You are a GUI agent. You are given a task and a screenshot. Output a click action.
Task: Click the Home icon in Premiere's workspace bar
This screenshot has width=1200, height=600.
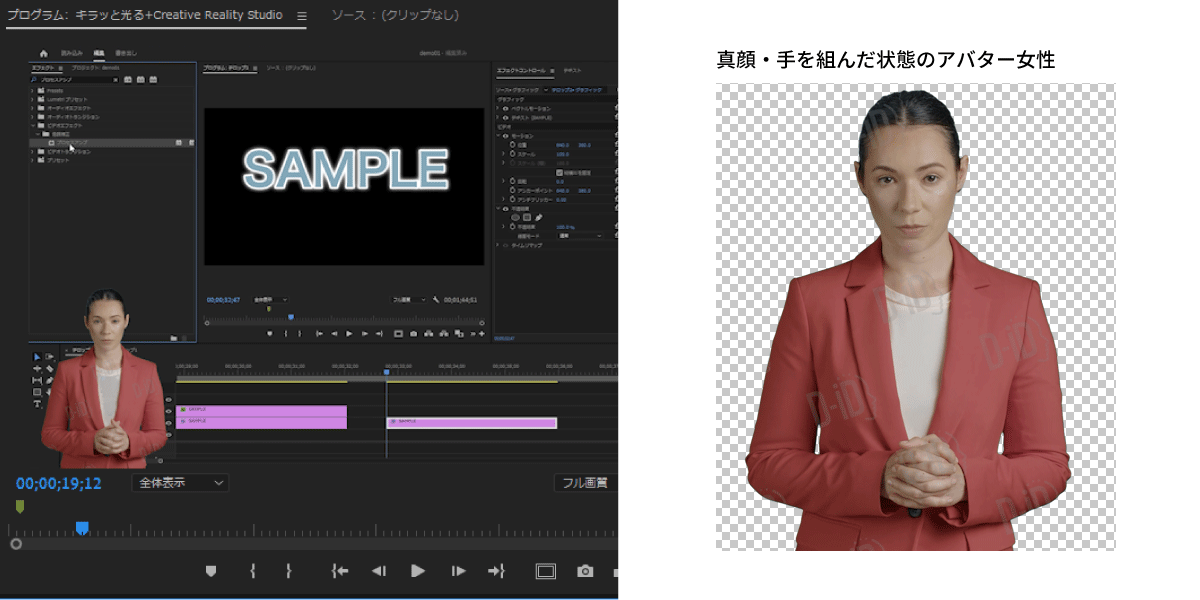point(43,53)
